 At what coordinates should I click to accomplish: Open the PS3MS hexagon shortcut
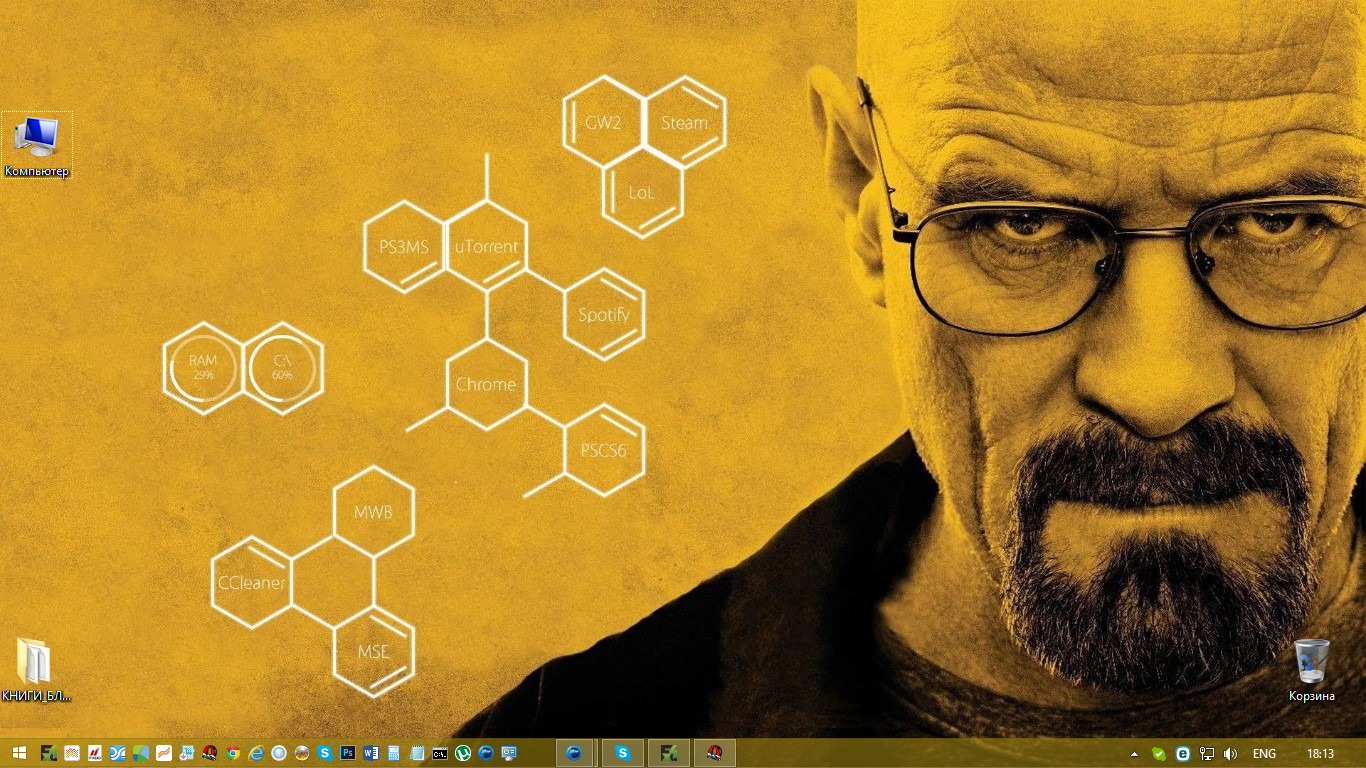pos(404,246)
